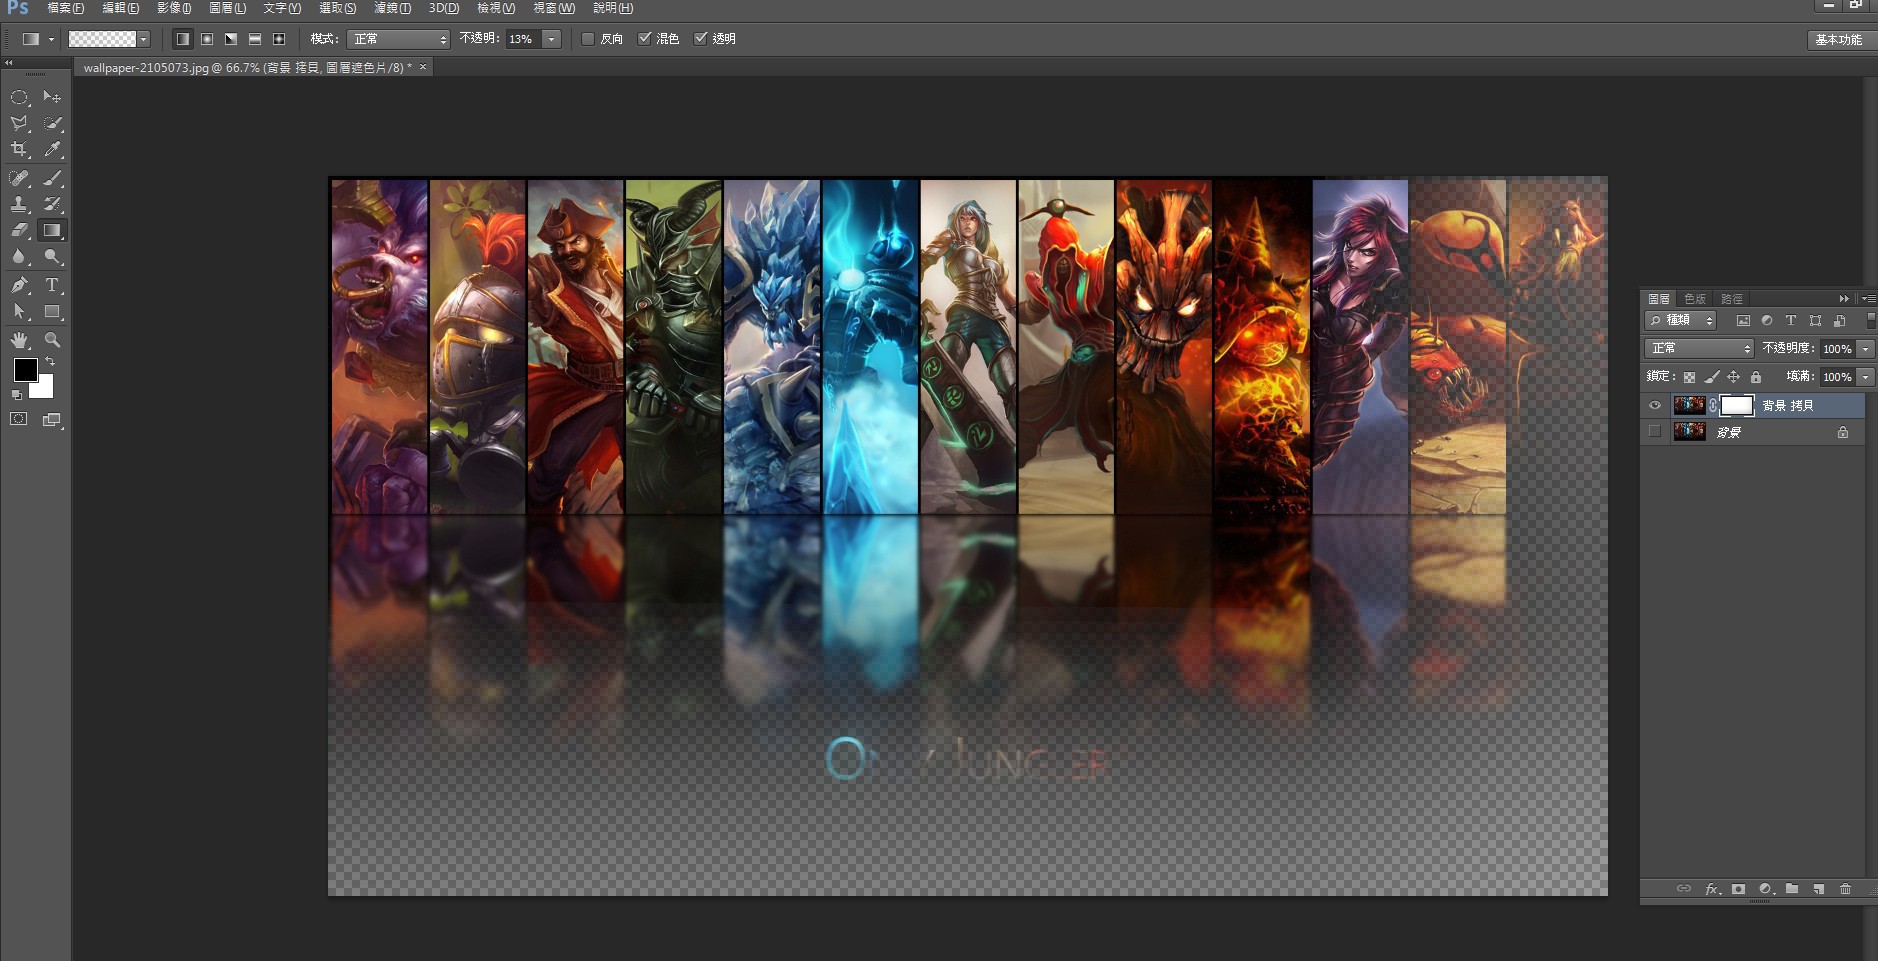Viewport: 1878px width, 961px height.
Task: Toggle lock transparent pixels
Action: click(x=1689, y=377)
